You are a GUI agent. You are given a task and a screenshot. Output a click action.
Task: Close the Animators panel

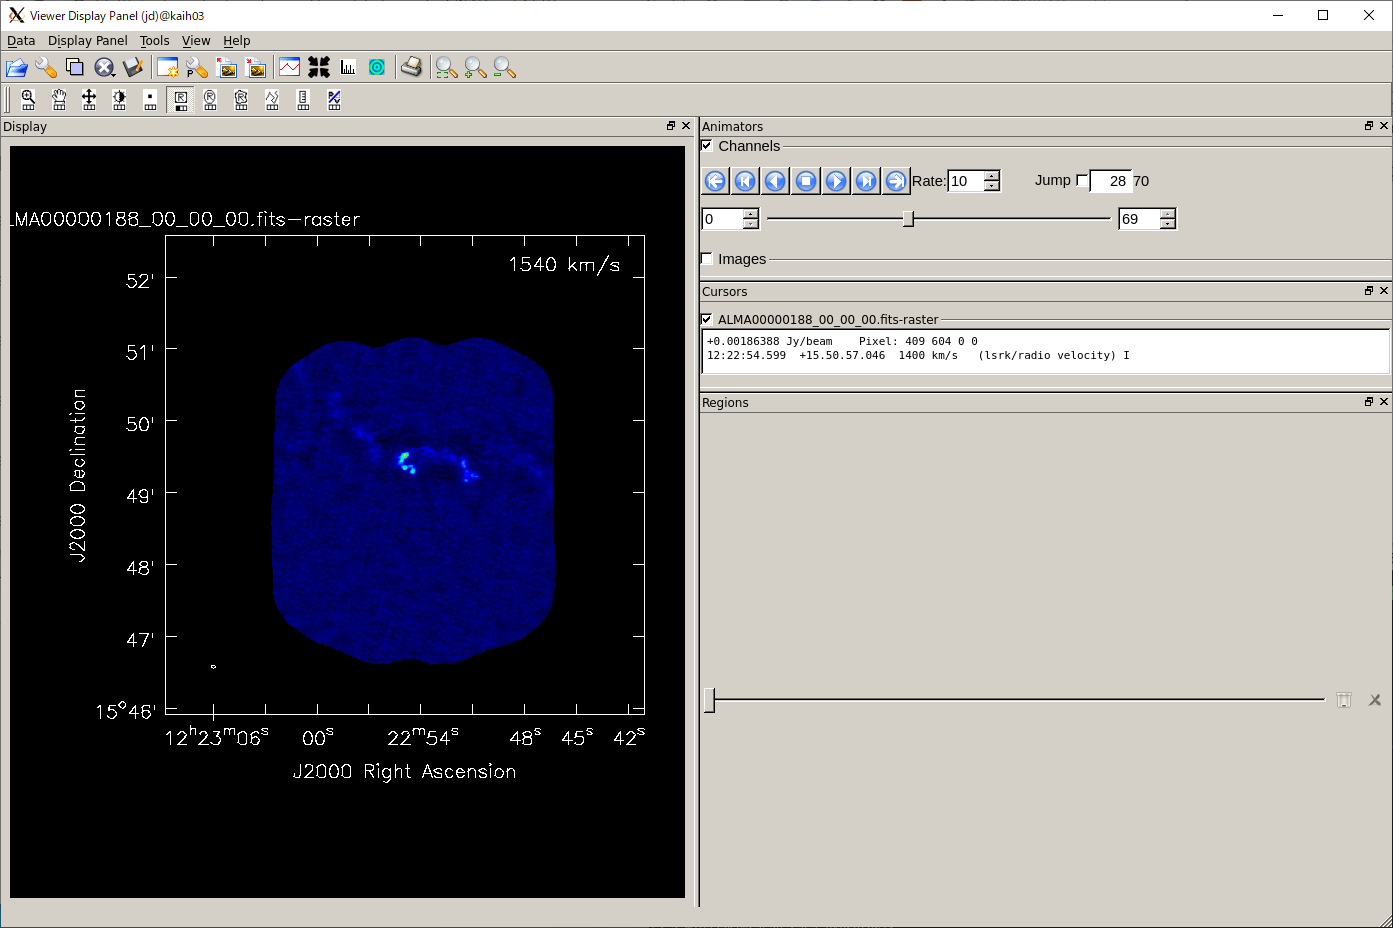point(1384,126)
